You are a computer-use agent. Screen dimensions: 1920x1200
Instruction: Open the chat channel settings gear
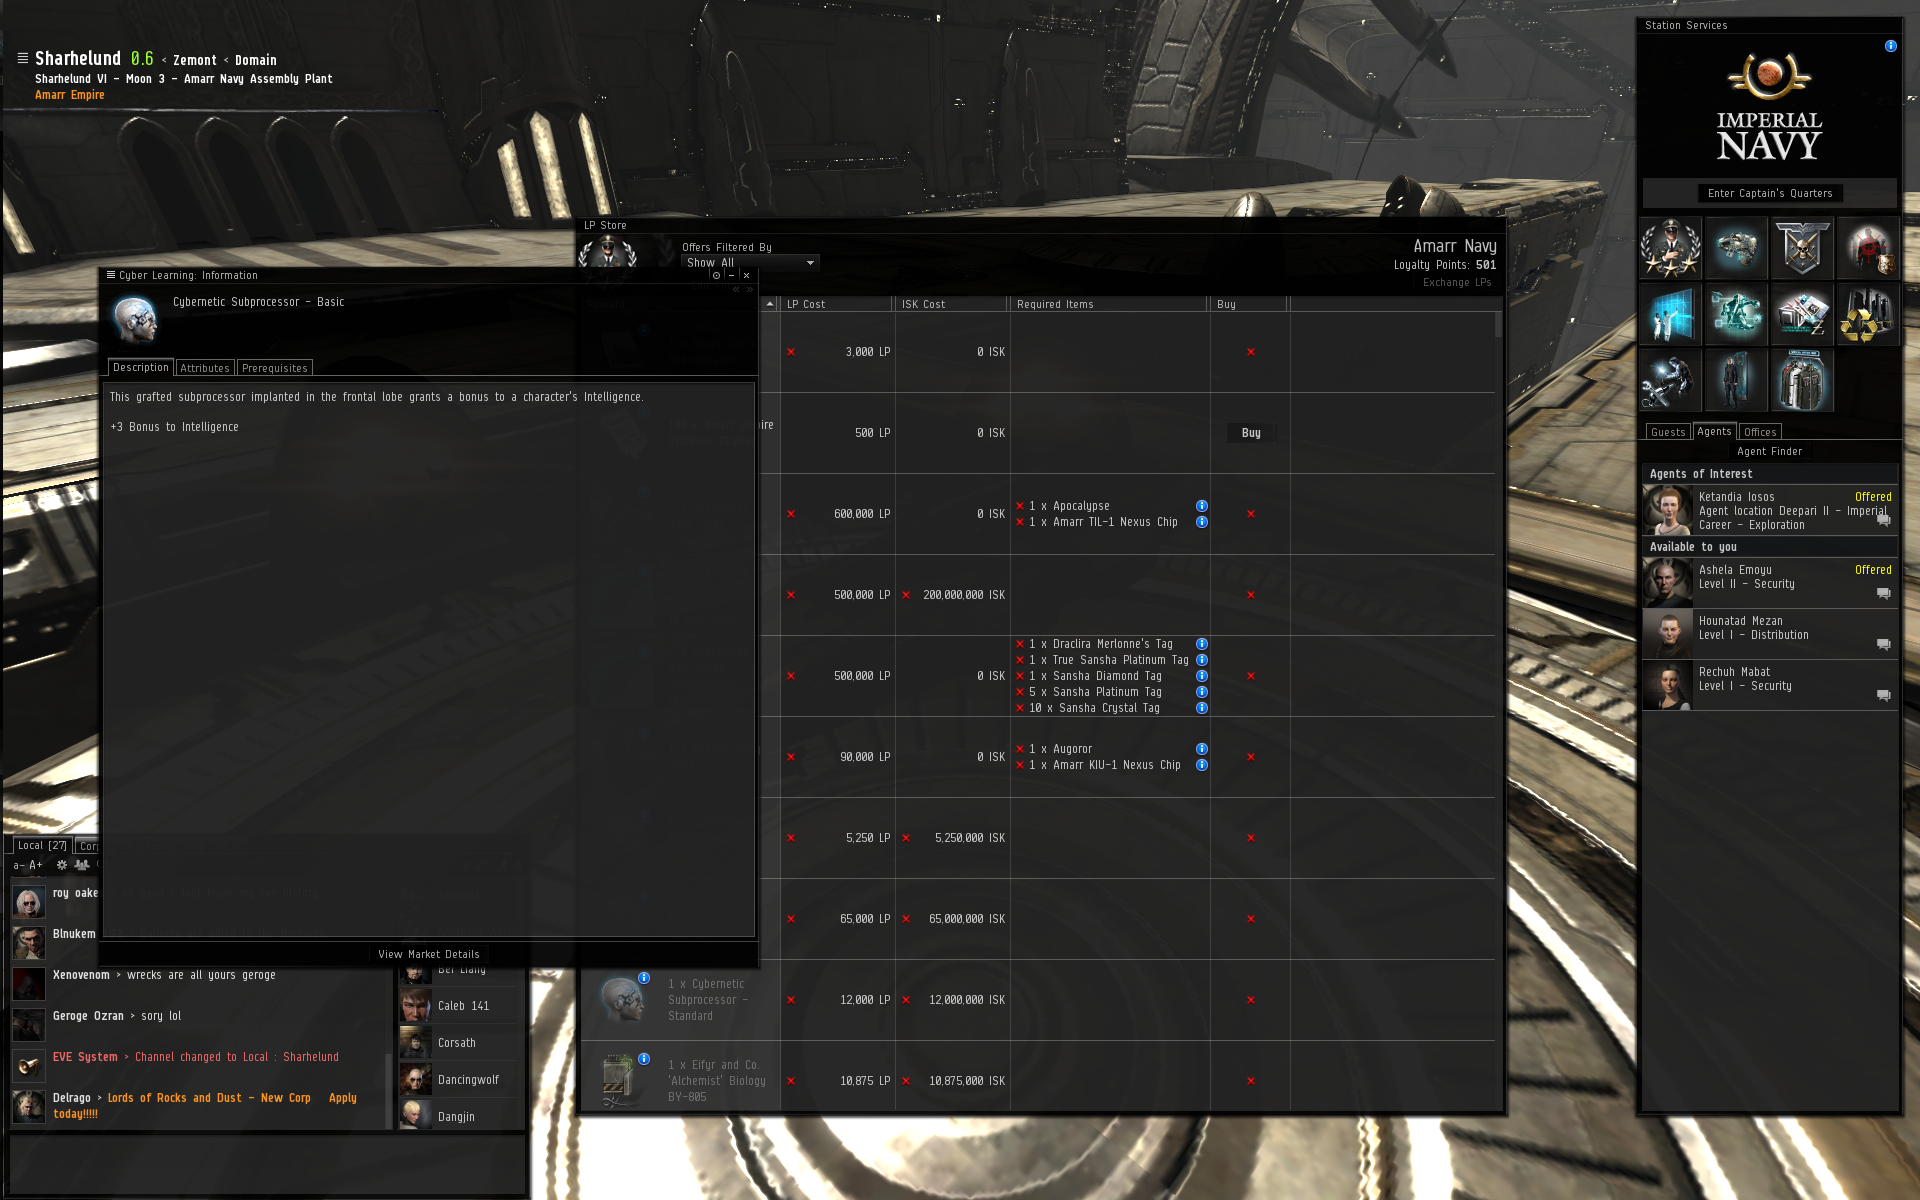point(62,865)
